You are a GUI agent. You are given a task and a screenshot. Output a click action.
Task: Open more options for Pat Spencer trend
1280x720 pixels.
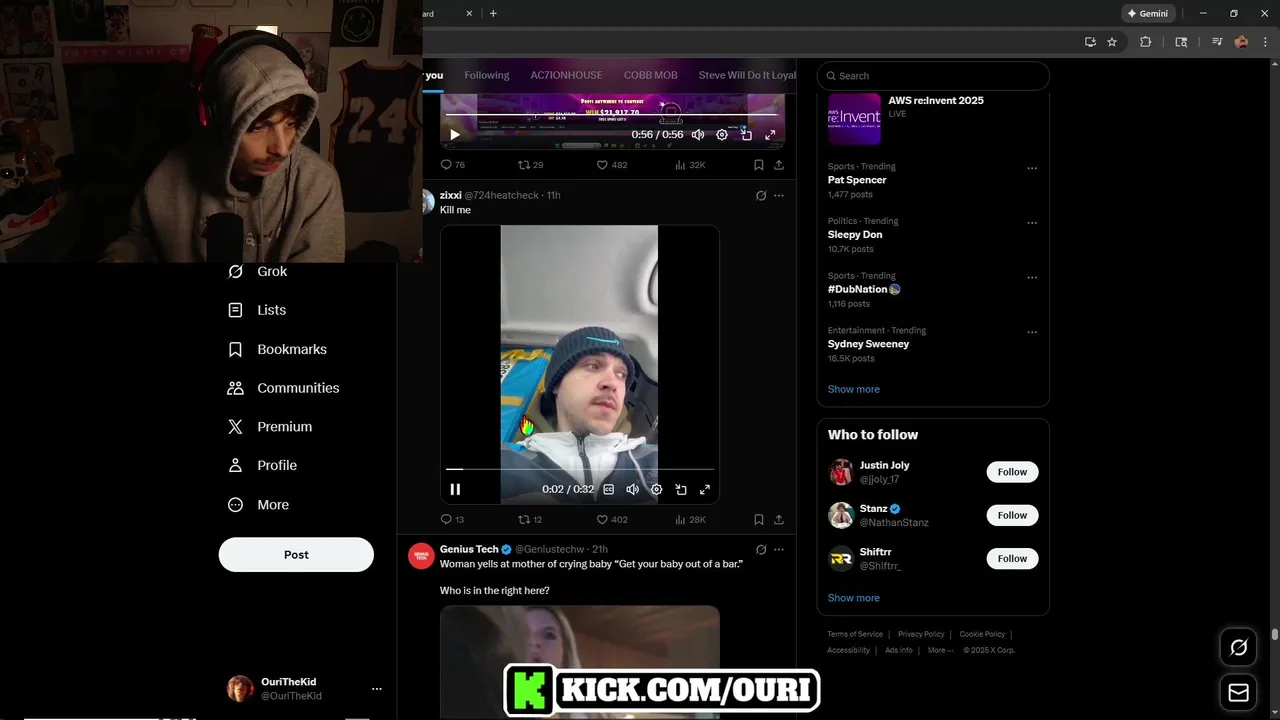coord(1032,168)
